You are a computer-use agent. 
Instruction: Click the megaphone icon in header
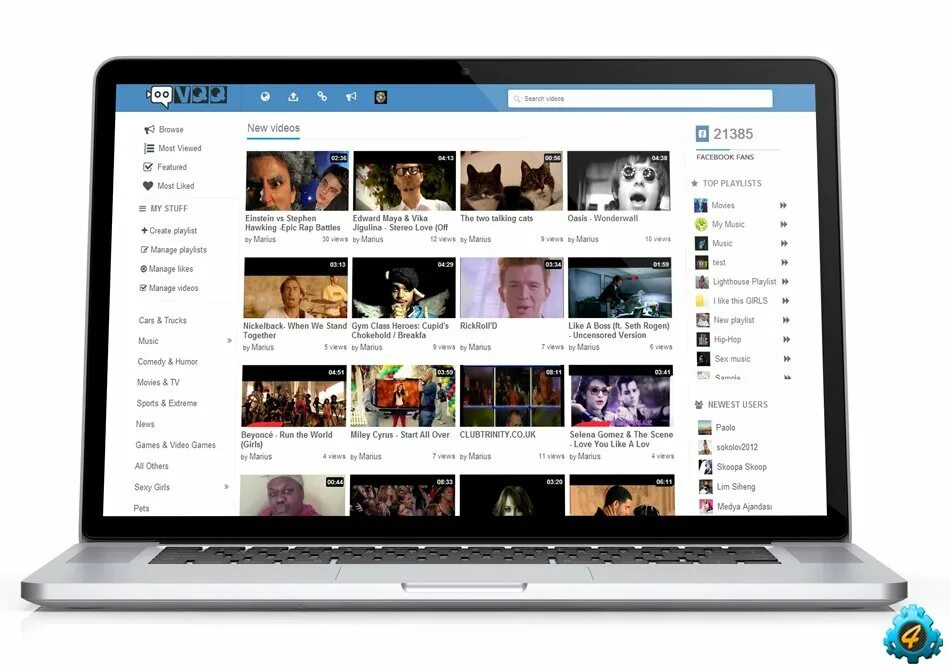click(351, 97)
